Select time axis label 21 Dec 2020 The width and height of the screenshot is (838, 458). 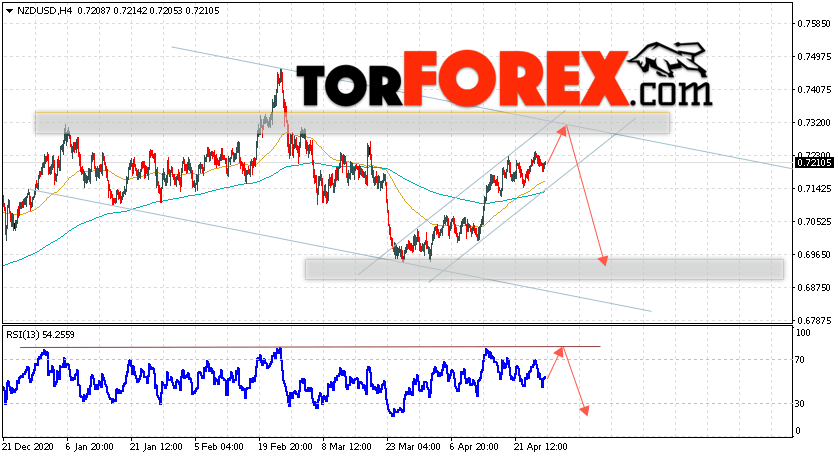(x=26, y=447)
